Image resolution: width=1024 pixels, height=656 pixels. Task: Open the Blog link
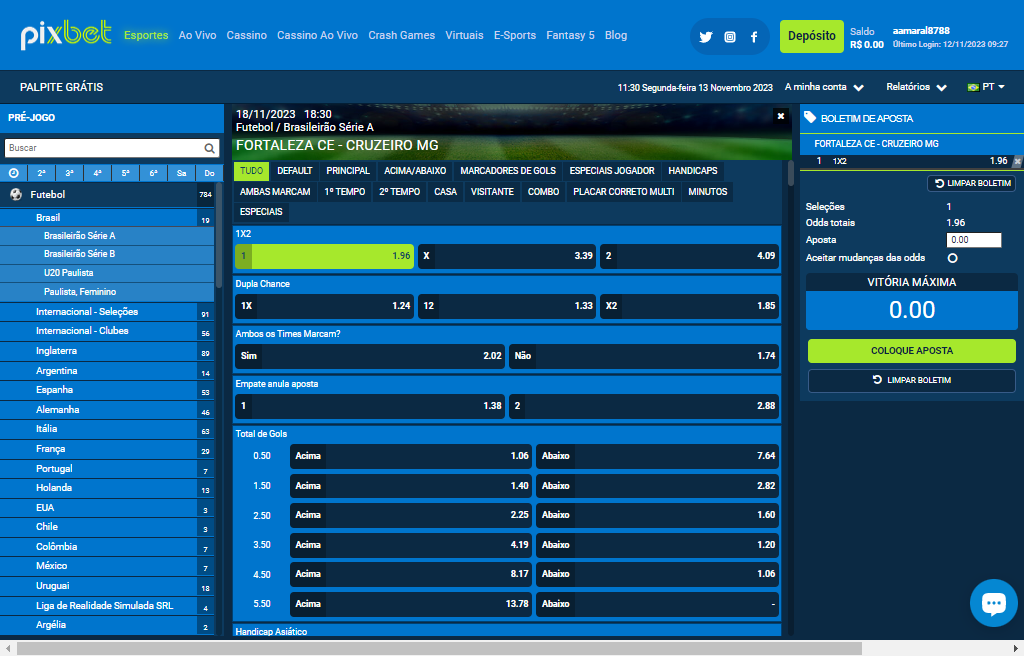(x=616, y=35)
